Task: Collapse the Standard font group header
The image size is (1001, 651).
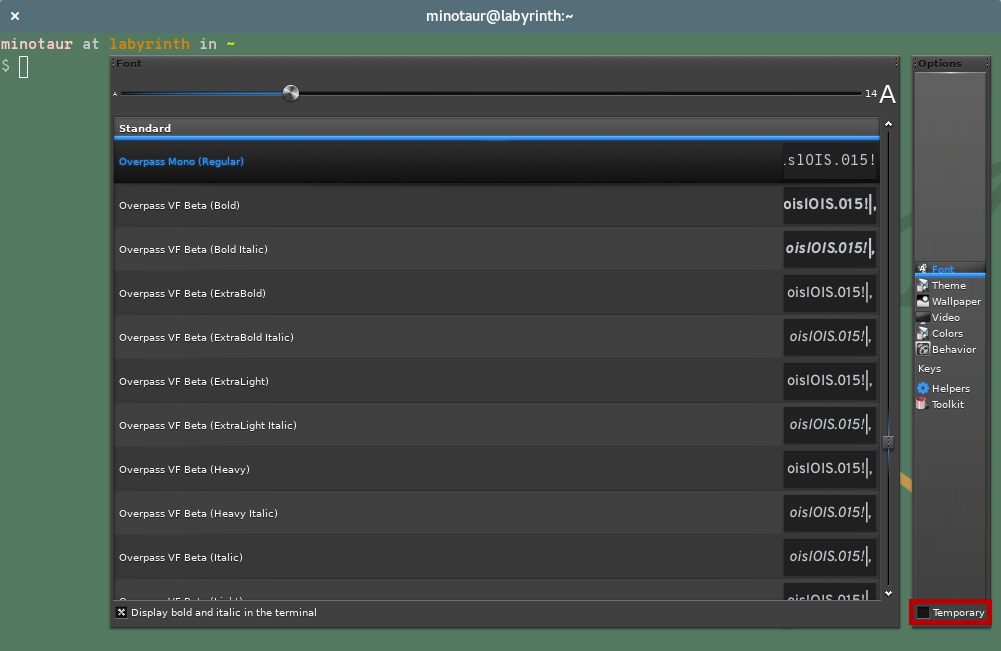Action: tap(495, 128)
